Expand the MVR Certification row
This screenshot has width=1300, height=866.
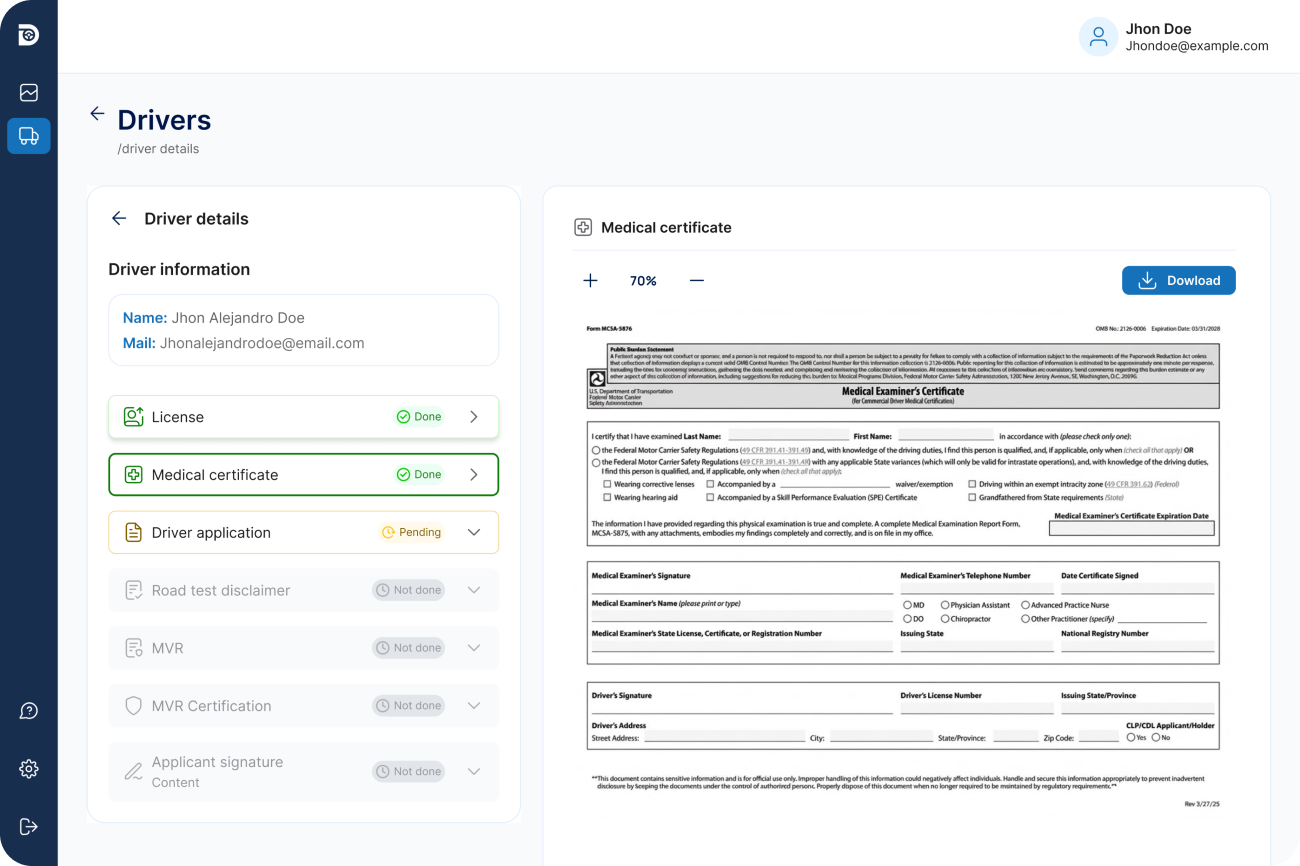tap(474, 706)
